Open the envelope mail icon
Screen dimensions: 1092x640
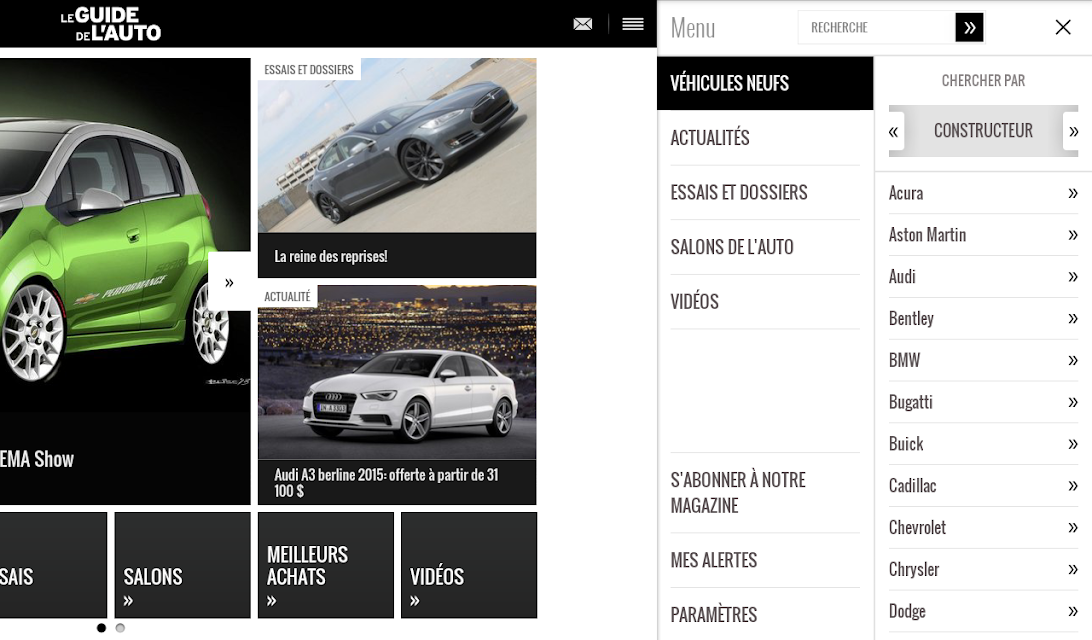click(582, 24)
